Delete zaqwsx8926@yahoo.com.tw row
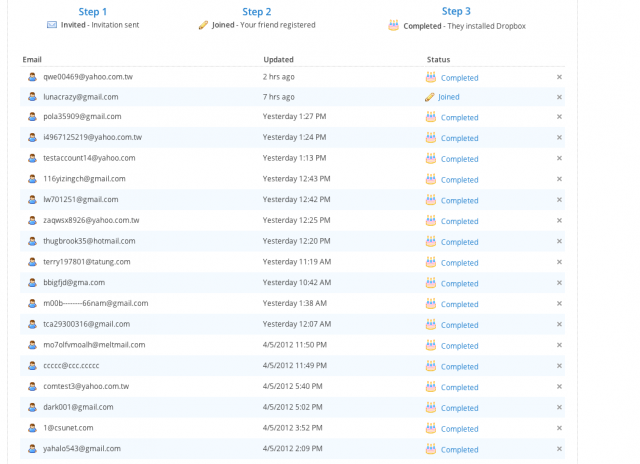This screenshot has width=640, height=464. (559, 220)
